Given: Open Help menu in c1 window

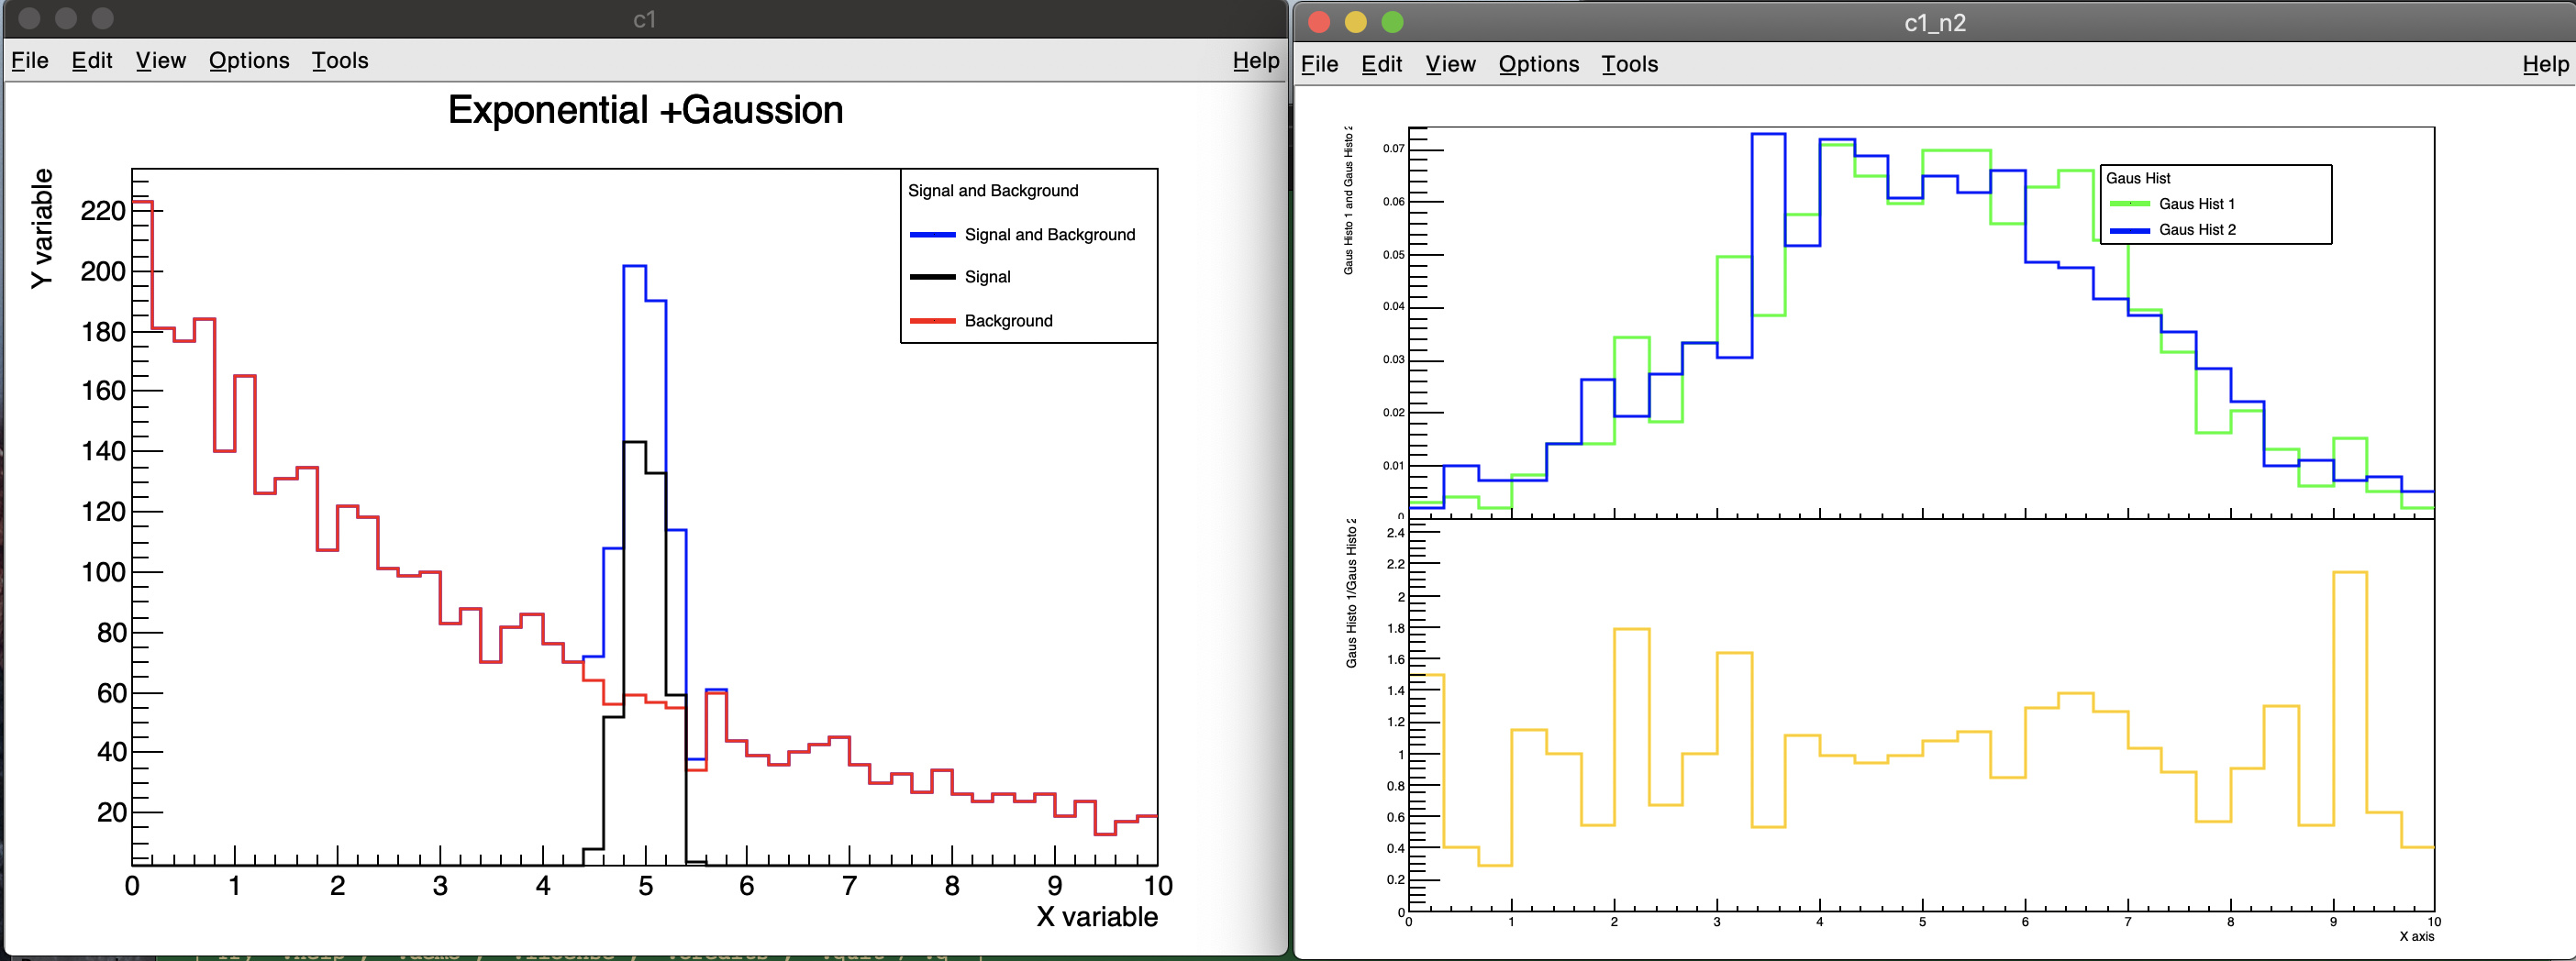Looking at the screenshot, I should coord(1256,61).
